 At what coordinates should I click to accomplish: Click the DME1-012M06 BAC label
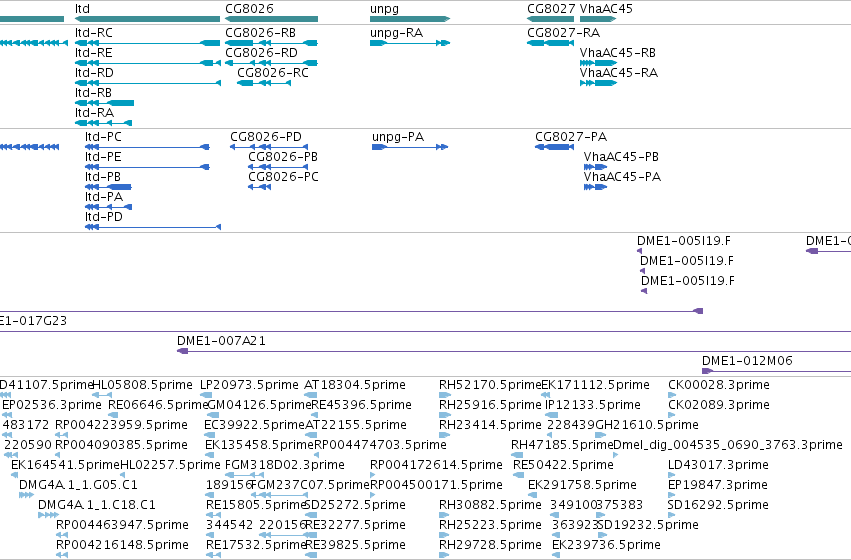(747, 361)
